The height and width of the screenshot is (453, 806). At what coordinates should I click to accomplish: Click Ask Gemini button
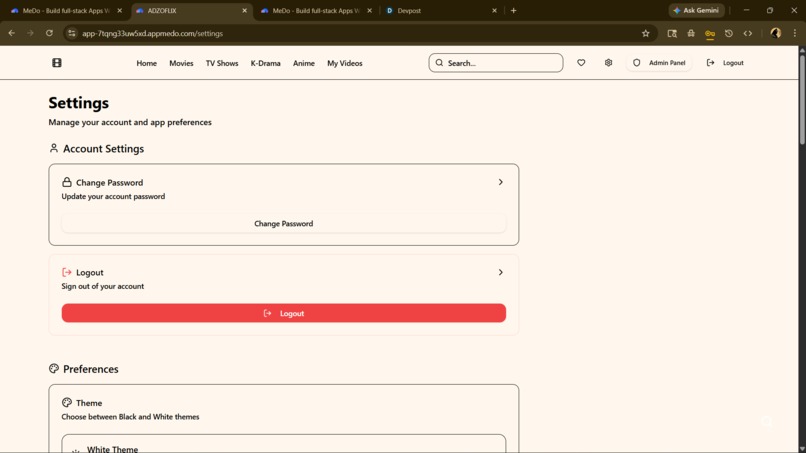(x=697, y=10)
